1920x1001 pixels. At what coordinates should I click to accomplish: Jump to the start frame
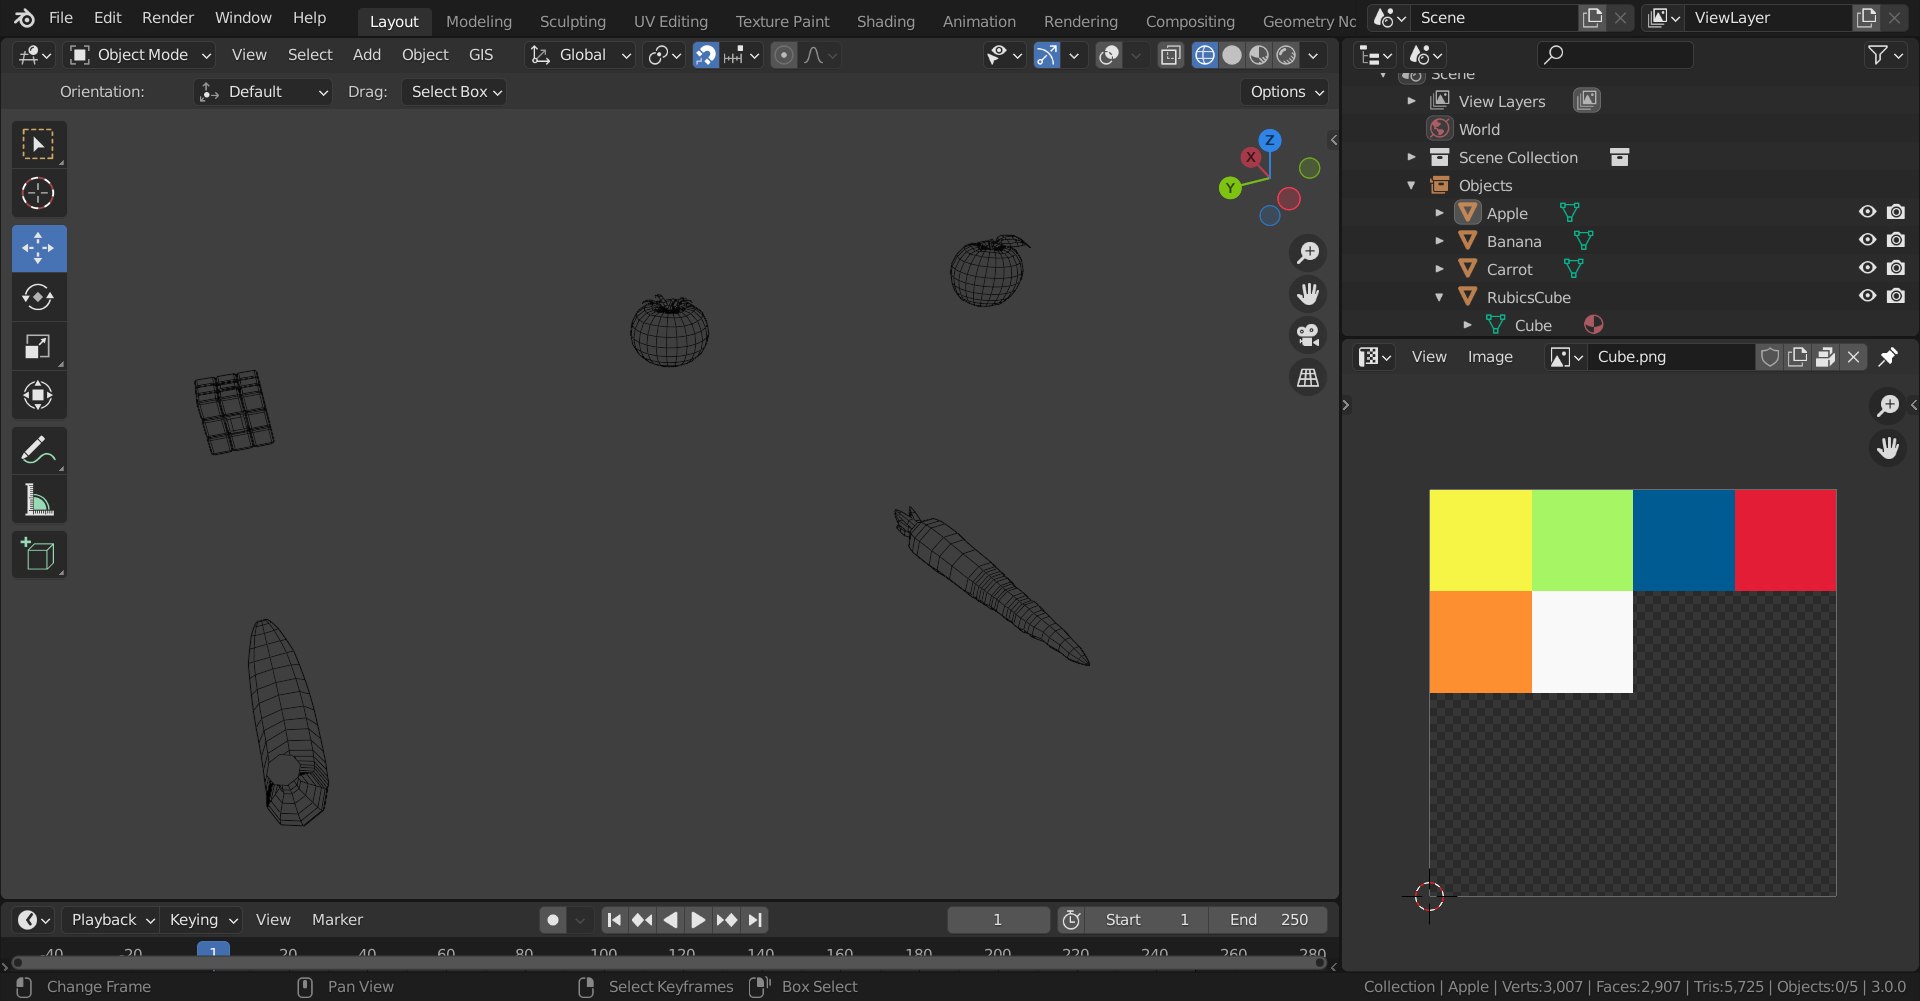(614, 920)
